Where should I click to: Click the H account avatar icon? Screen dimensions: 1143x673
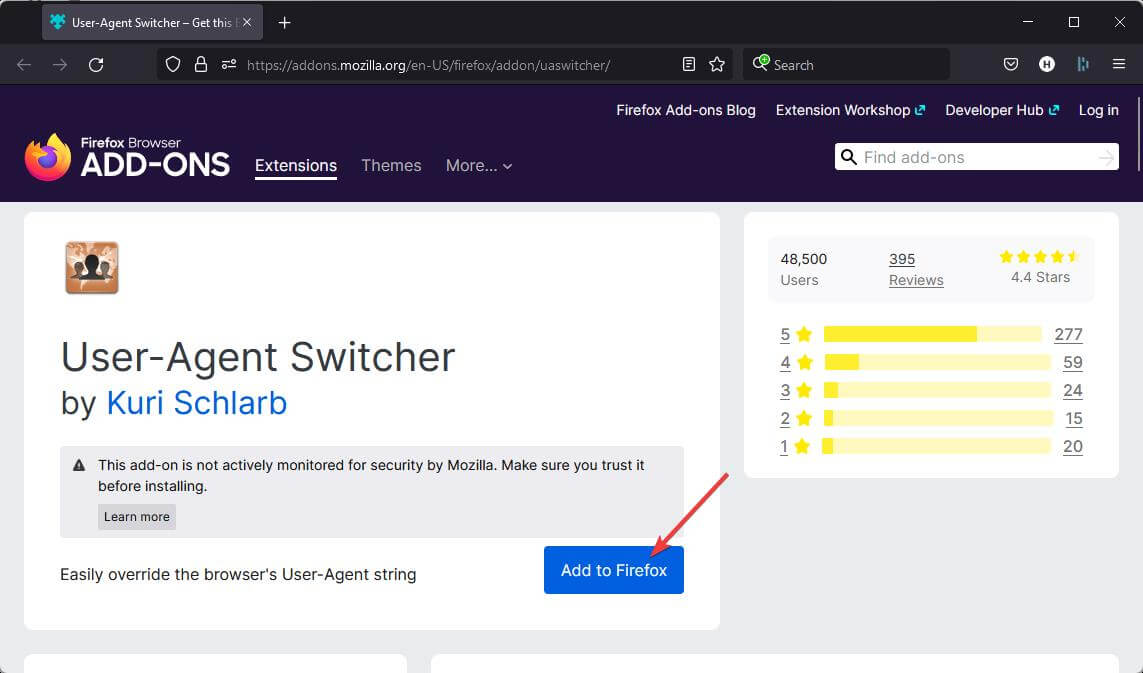[x=1047, y=65]
